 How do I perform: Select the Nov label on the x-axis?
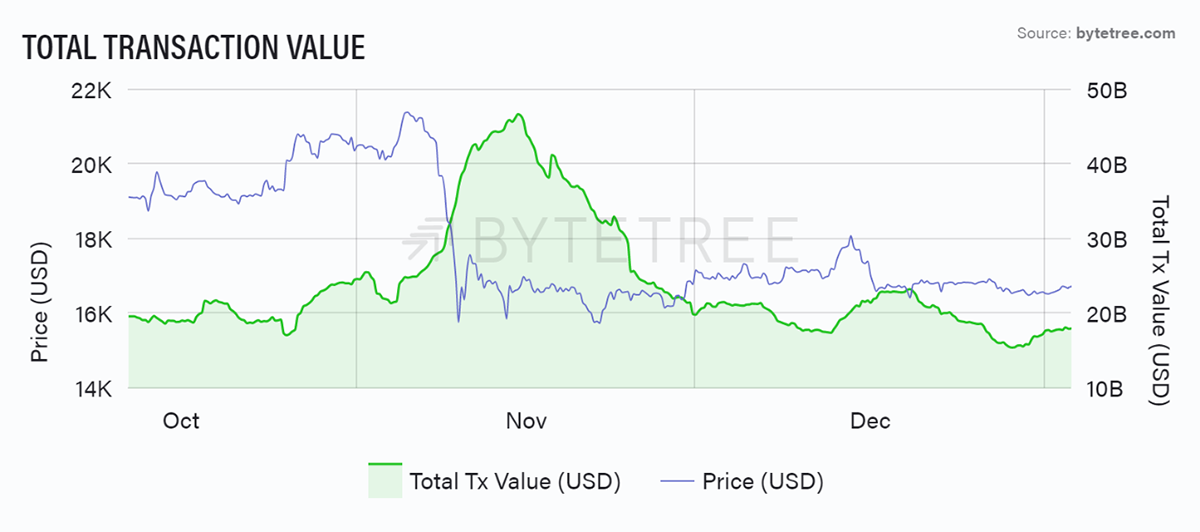(526, 421)
